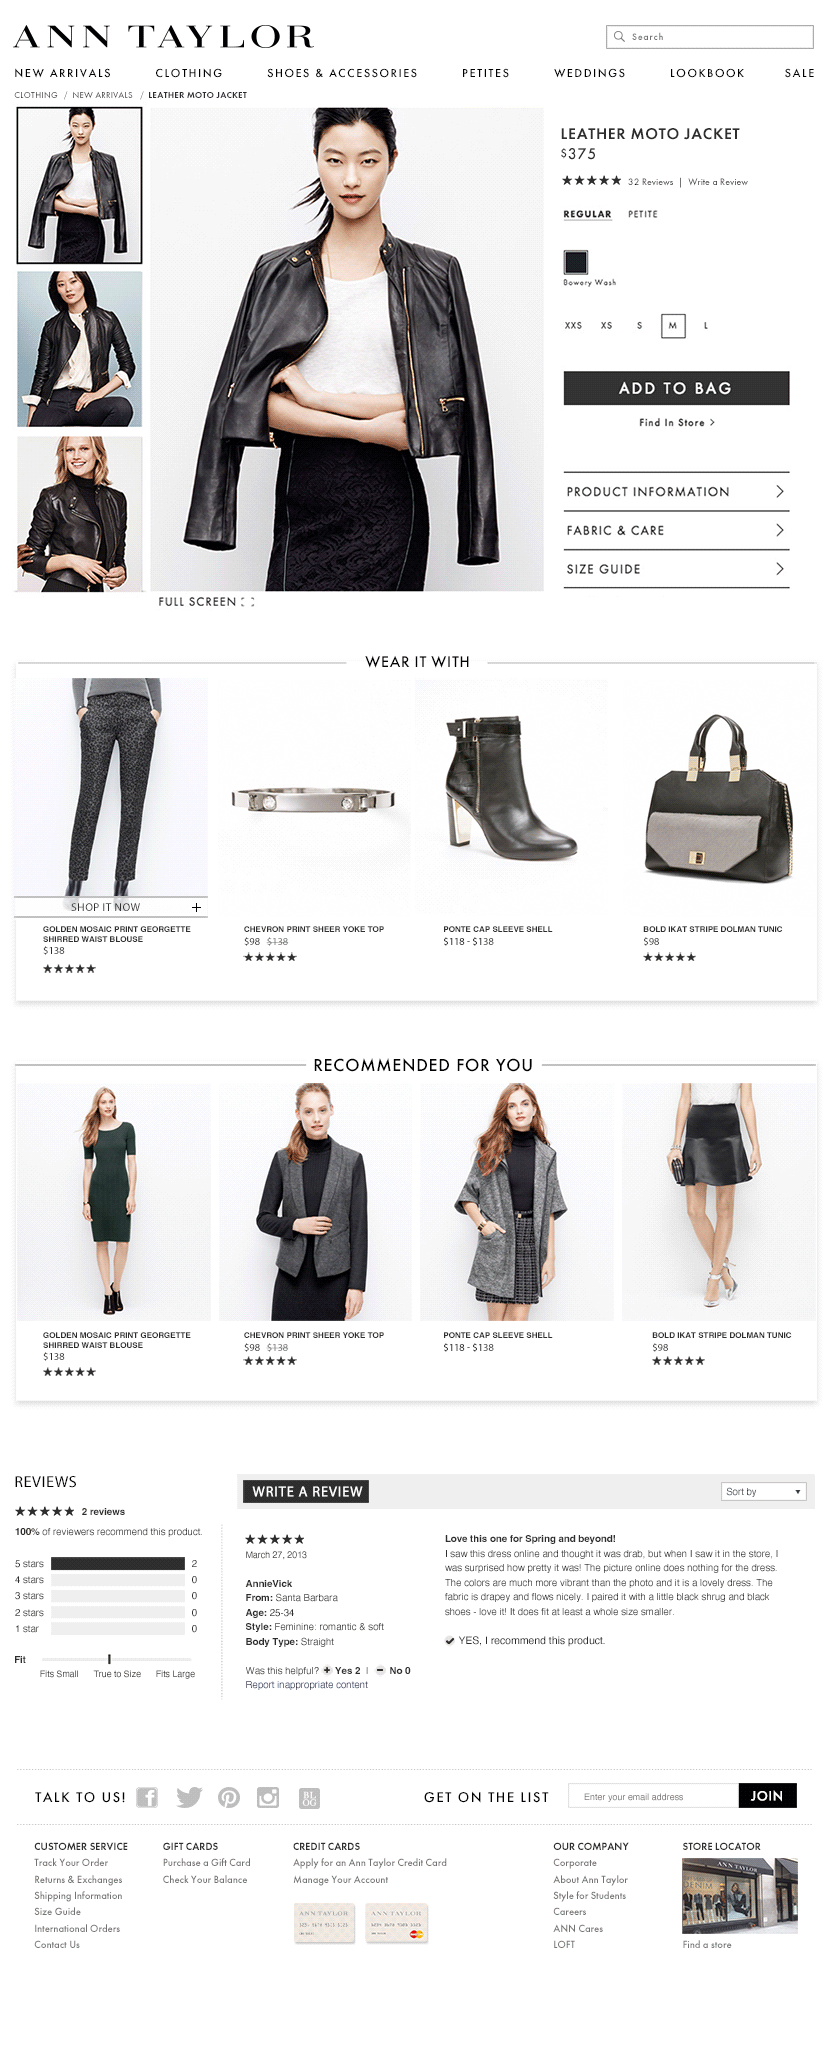Viewport: 829px width, 2069px height.
Task: Open full screen image view icon
Action: click(x=248, y=602)
